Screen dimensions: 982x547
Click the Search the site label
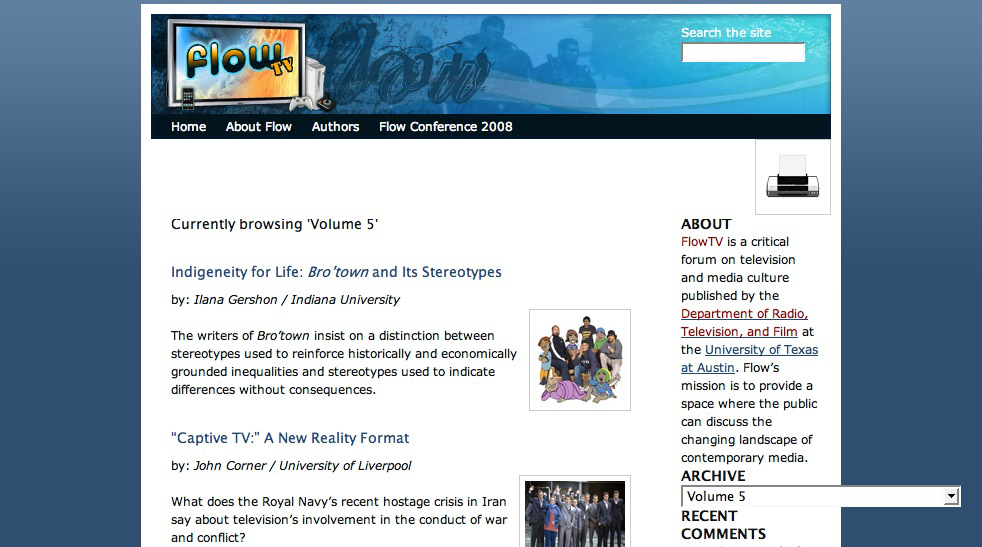tap(726, 33)
